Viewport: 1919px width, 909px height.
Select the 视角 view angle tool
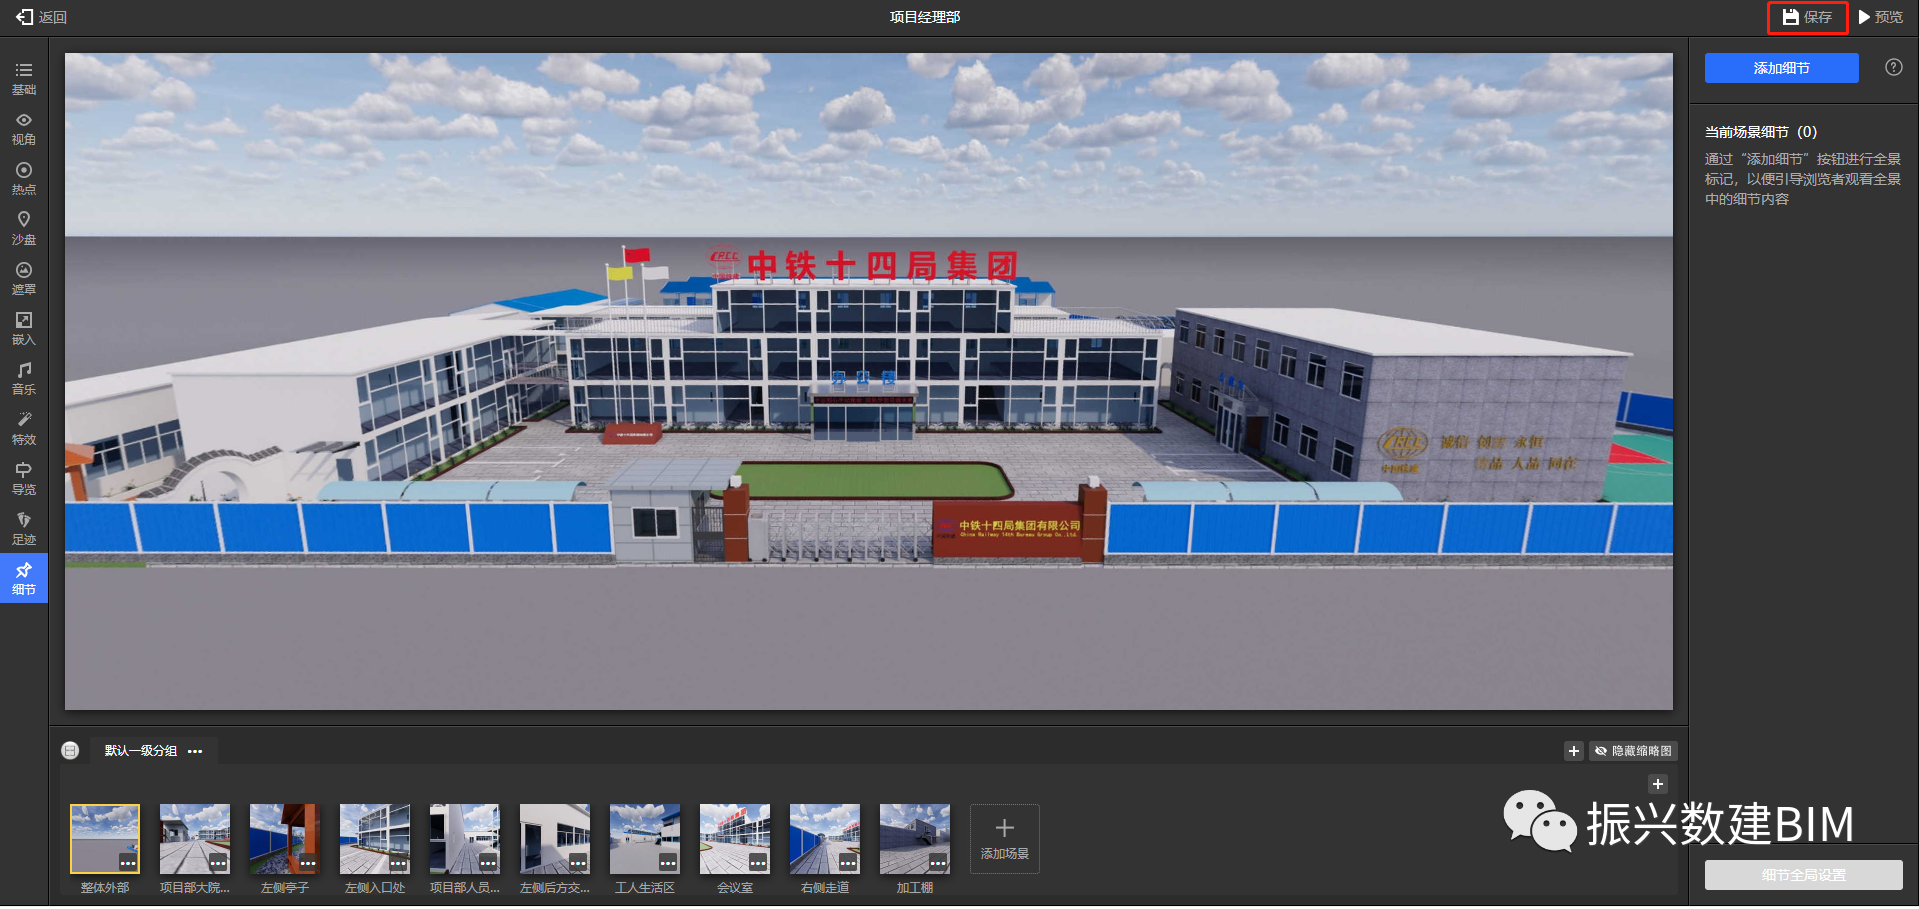[24, 129]
